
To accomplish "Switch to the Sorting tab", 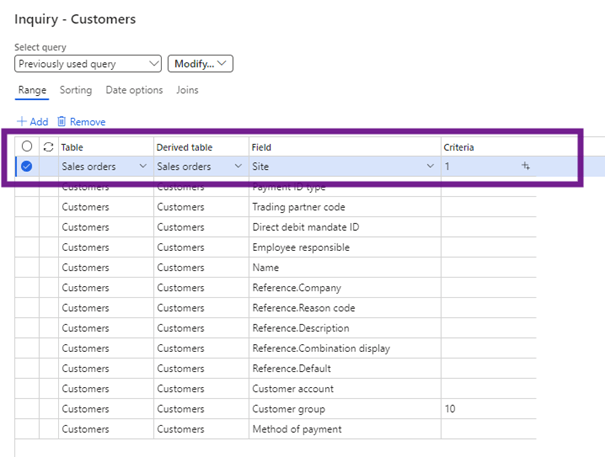I will tap(76, 90).
